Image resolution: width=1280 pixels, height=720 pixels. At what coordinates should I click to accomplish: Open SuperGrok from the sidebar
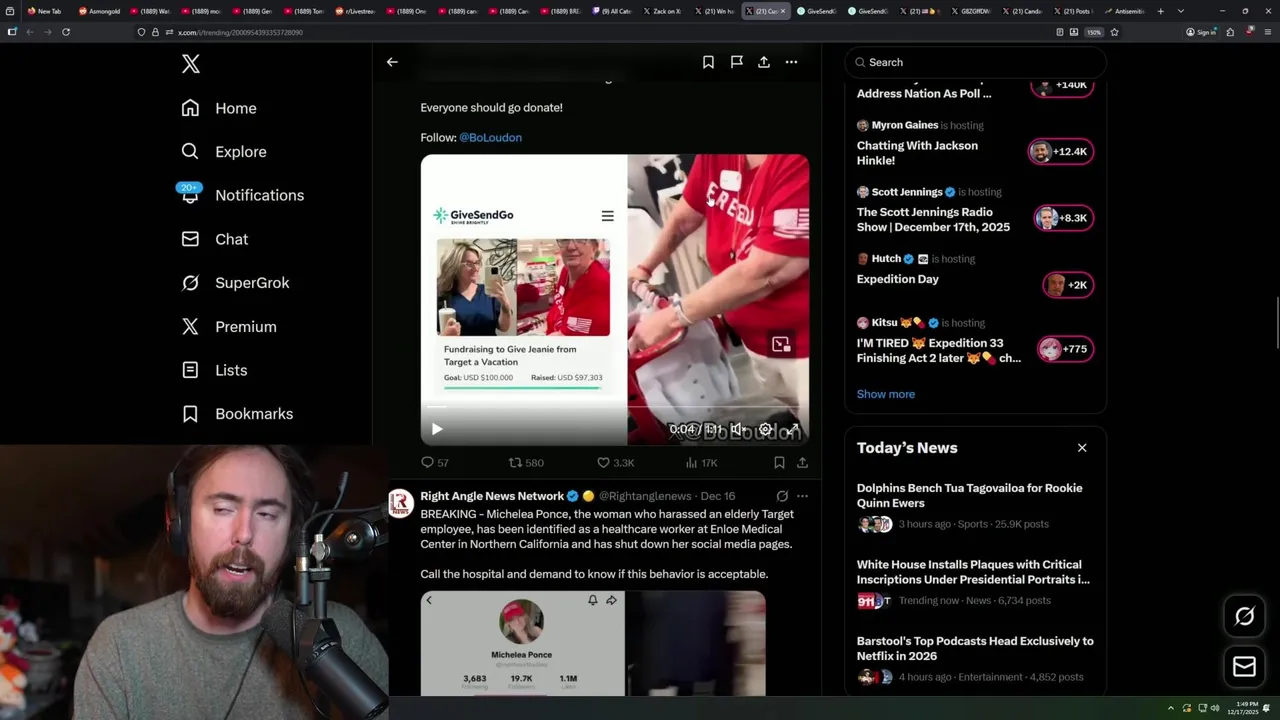pyautogui.click(x=235, y=283)
